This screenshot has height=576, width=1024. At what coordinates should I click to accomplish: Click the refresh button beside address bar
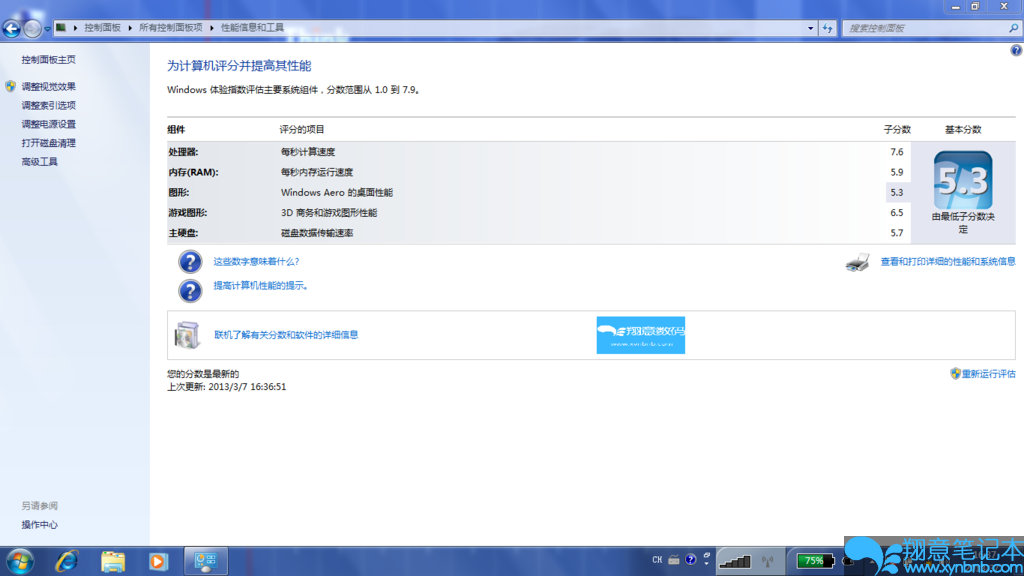pos(827,28)
